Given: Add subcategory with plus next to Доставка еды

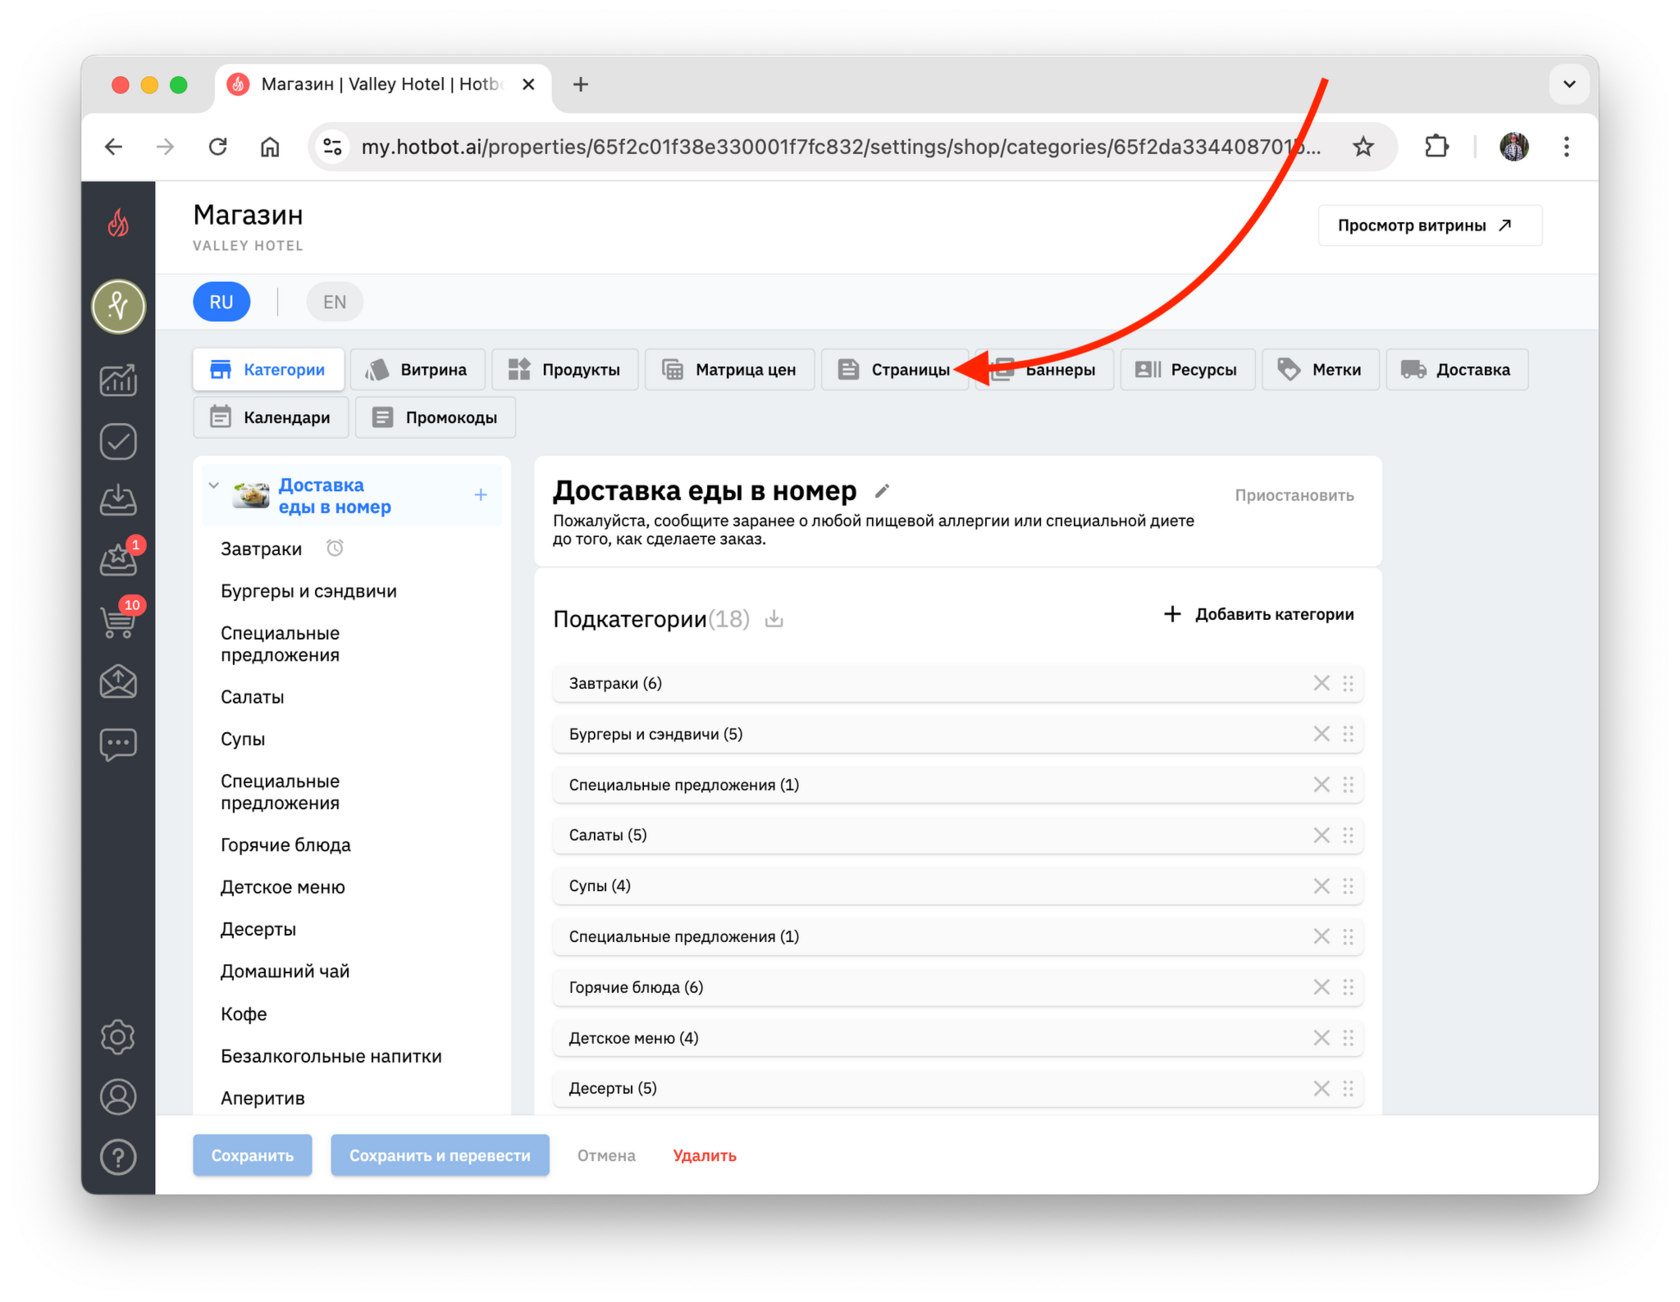Looking at the screenshot, I should [481, 495].
